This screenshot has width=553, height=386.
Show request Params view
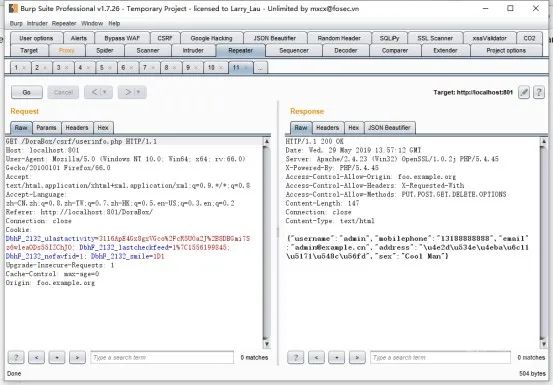(47, 128)
